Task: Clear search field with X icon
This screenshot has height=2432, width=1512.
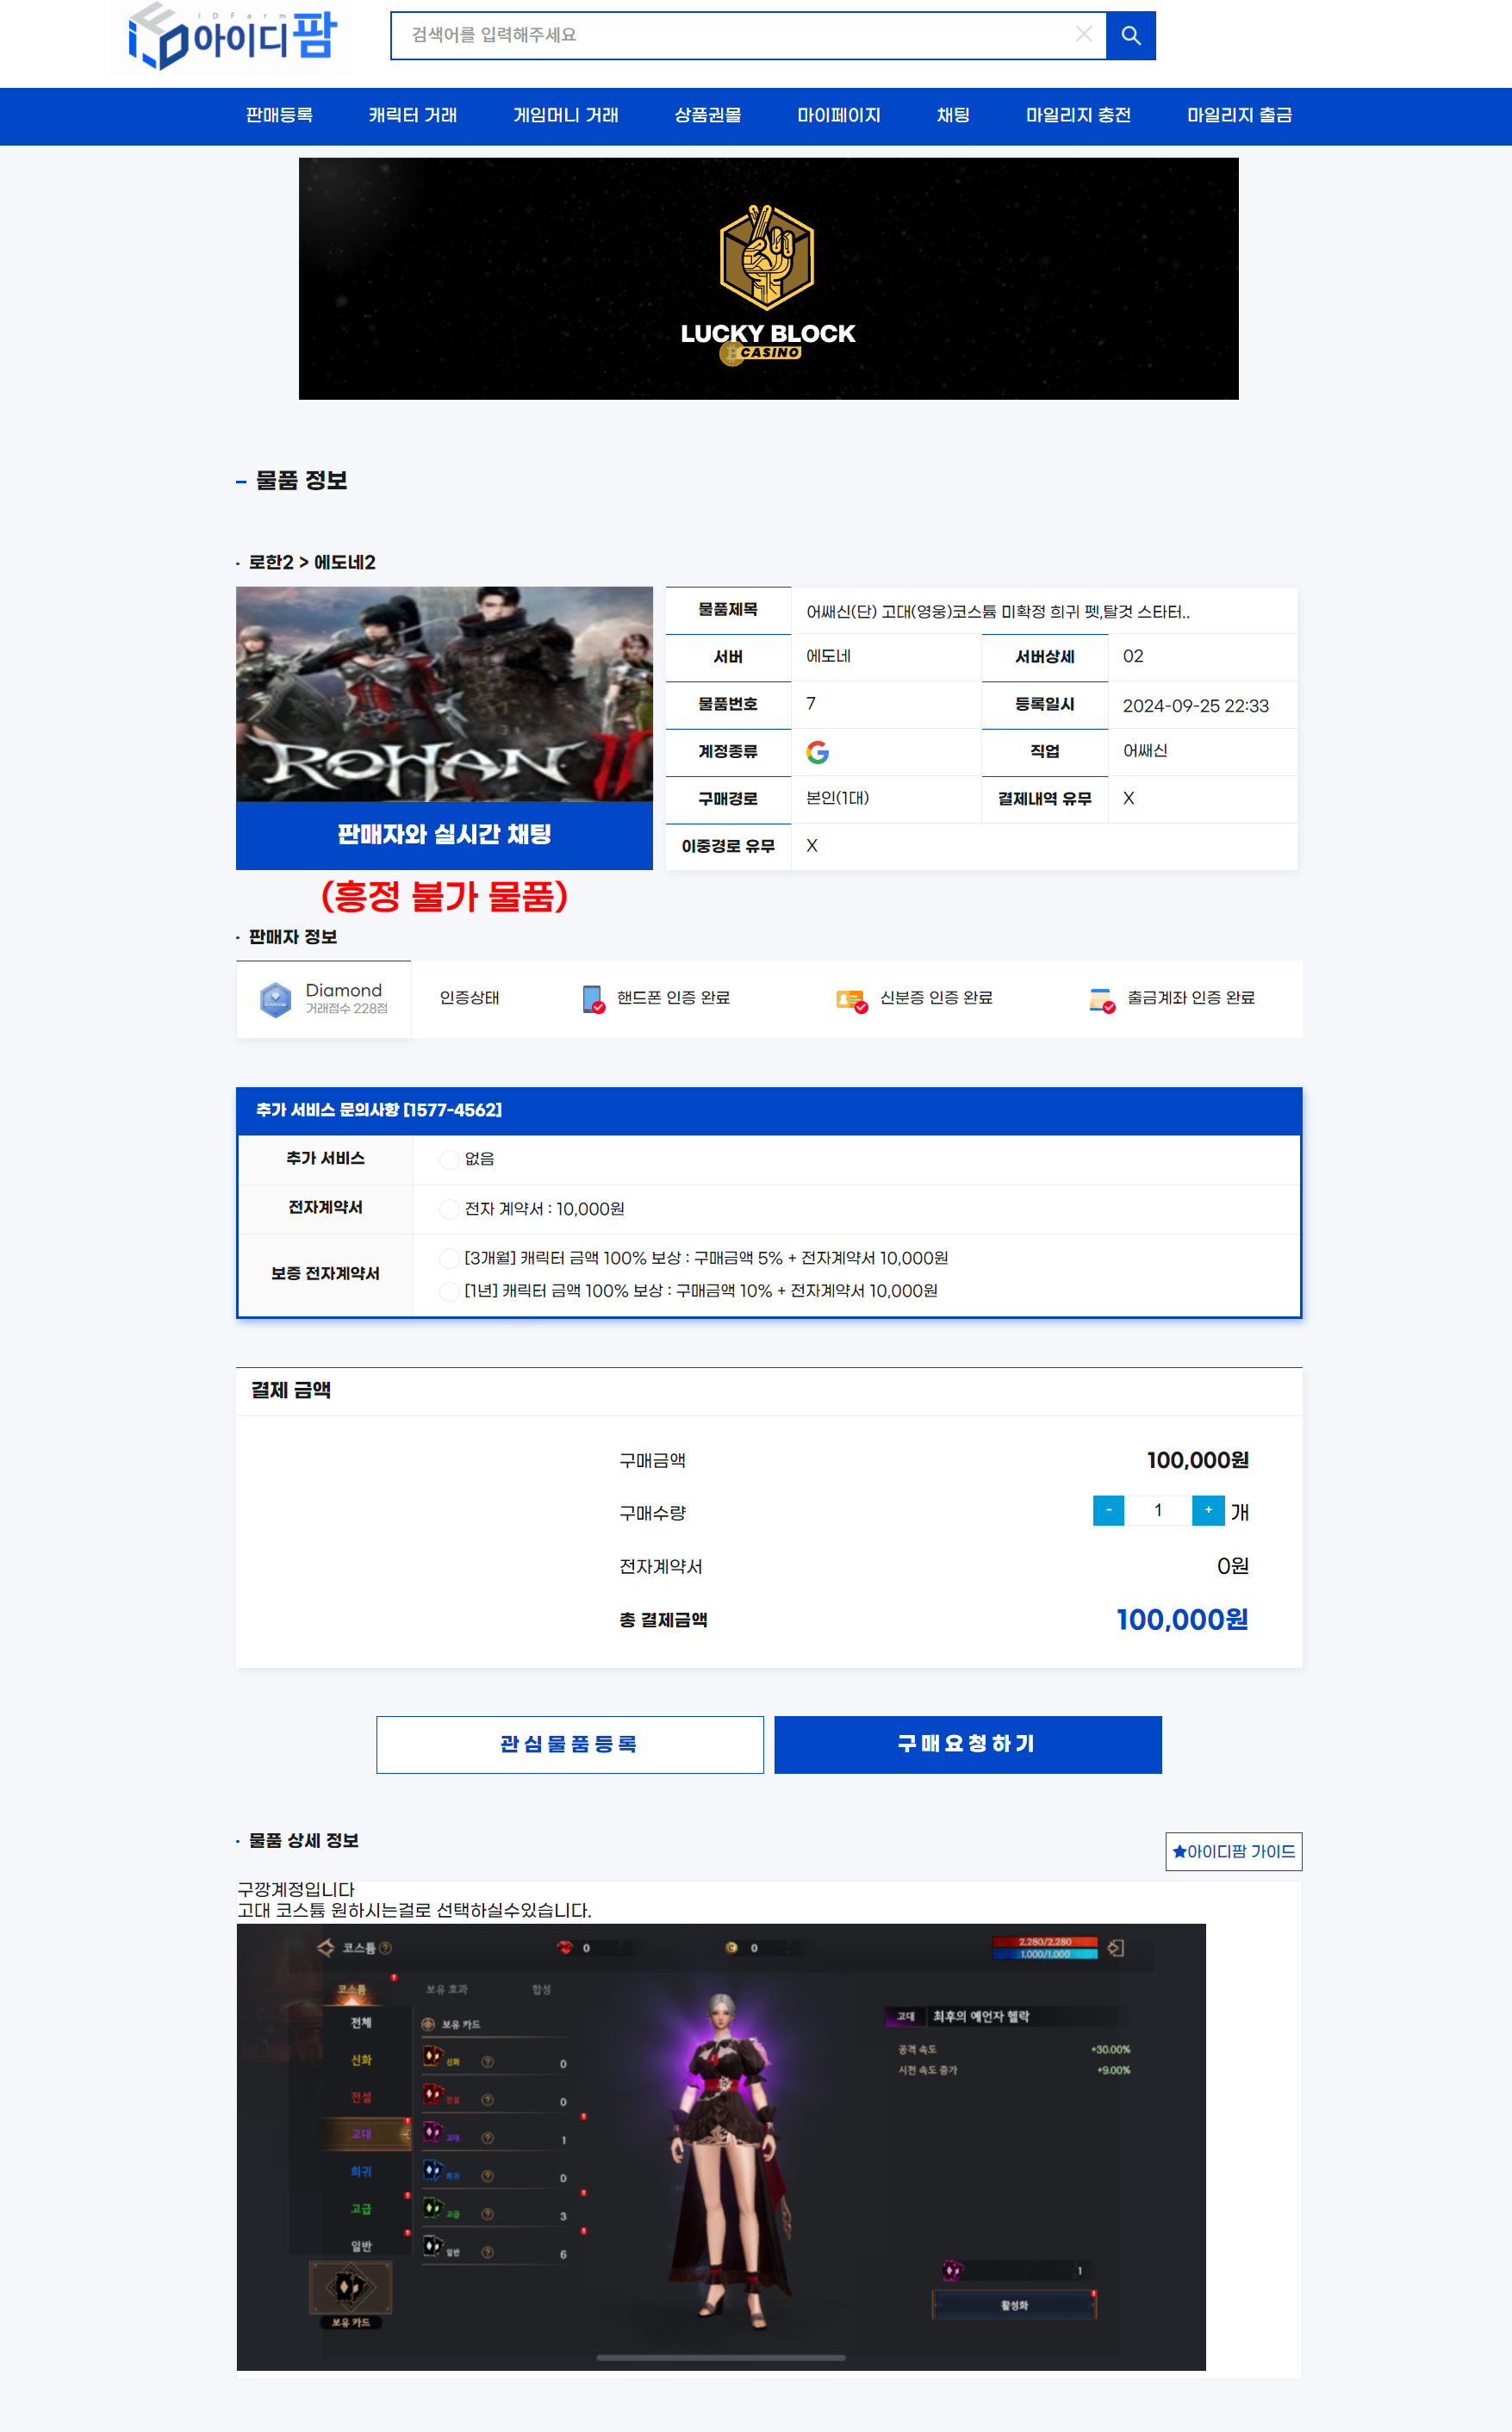Action: click(1083, 35)
